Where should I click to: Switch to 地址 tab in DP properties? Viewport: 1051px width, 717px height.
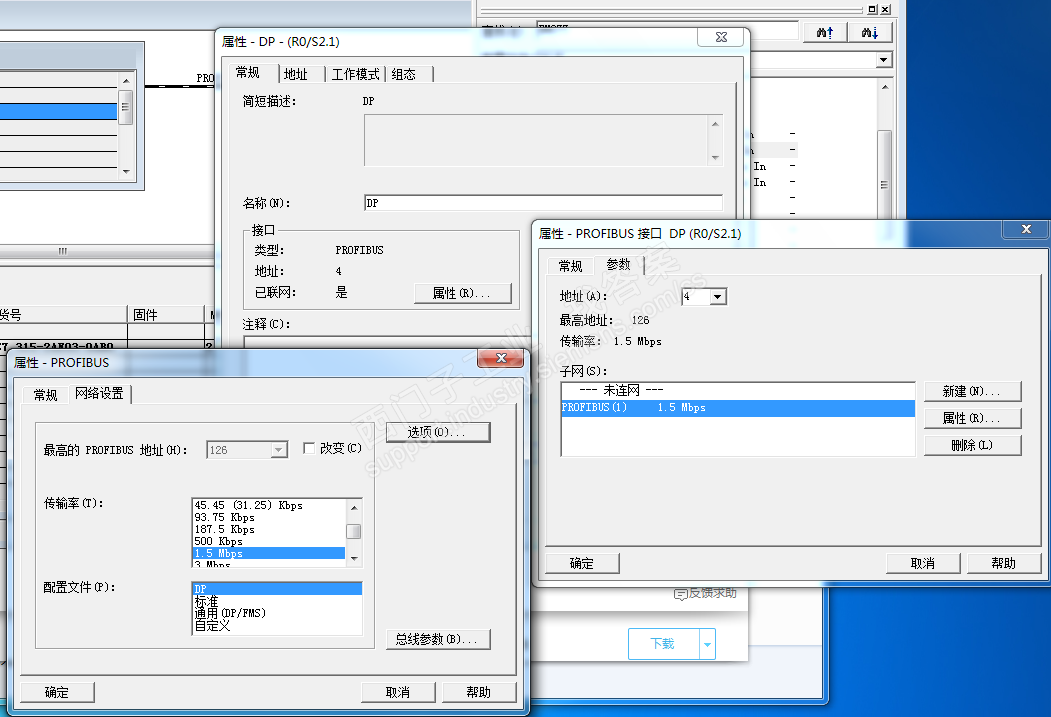(296, 74)
